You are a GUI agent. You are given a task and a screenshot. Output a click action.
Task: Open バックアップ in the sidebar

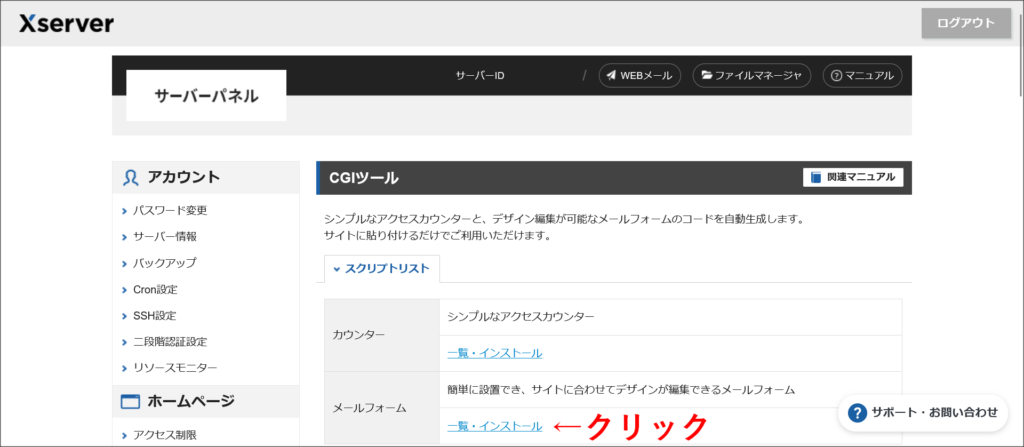[x=165, y=263]
